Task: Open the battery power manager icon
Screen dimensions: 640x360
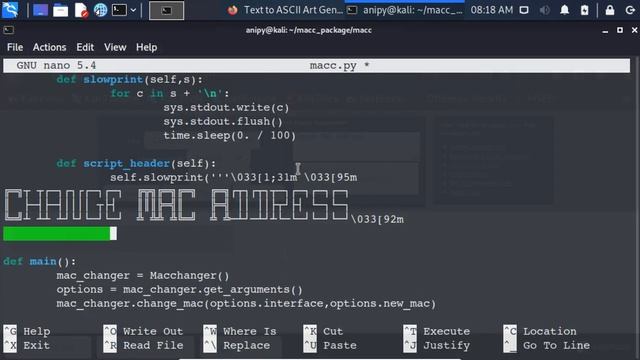Action: [584, 10]
